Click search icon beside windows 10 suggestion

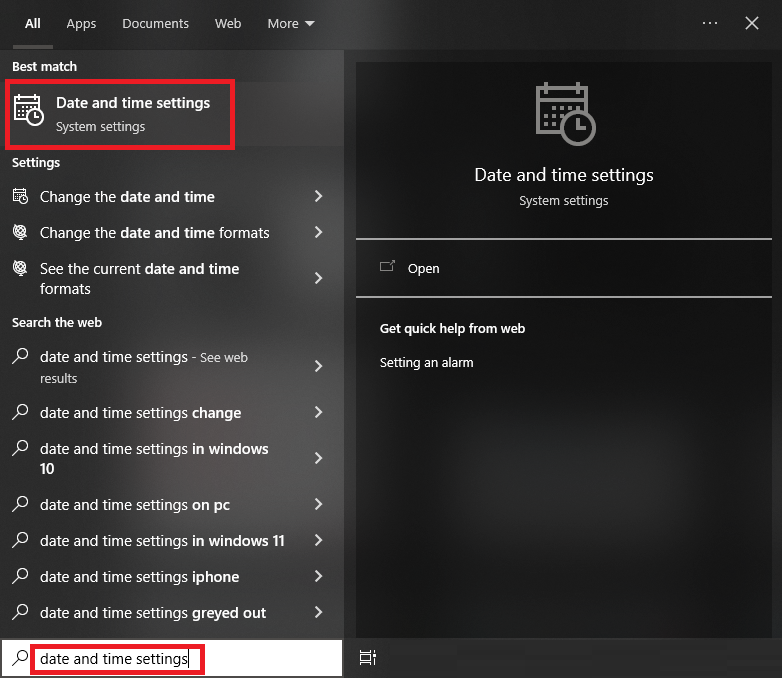tap(20, 448)
